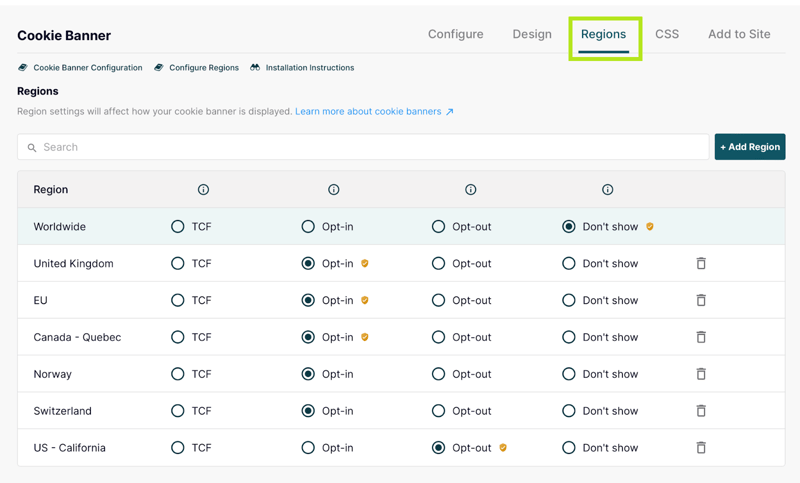Click info icon above Opt-out column
800x483 pixels.
[470, 190]
